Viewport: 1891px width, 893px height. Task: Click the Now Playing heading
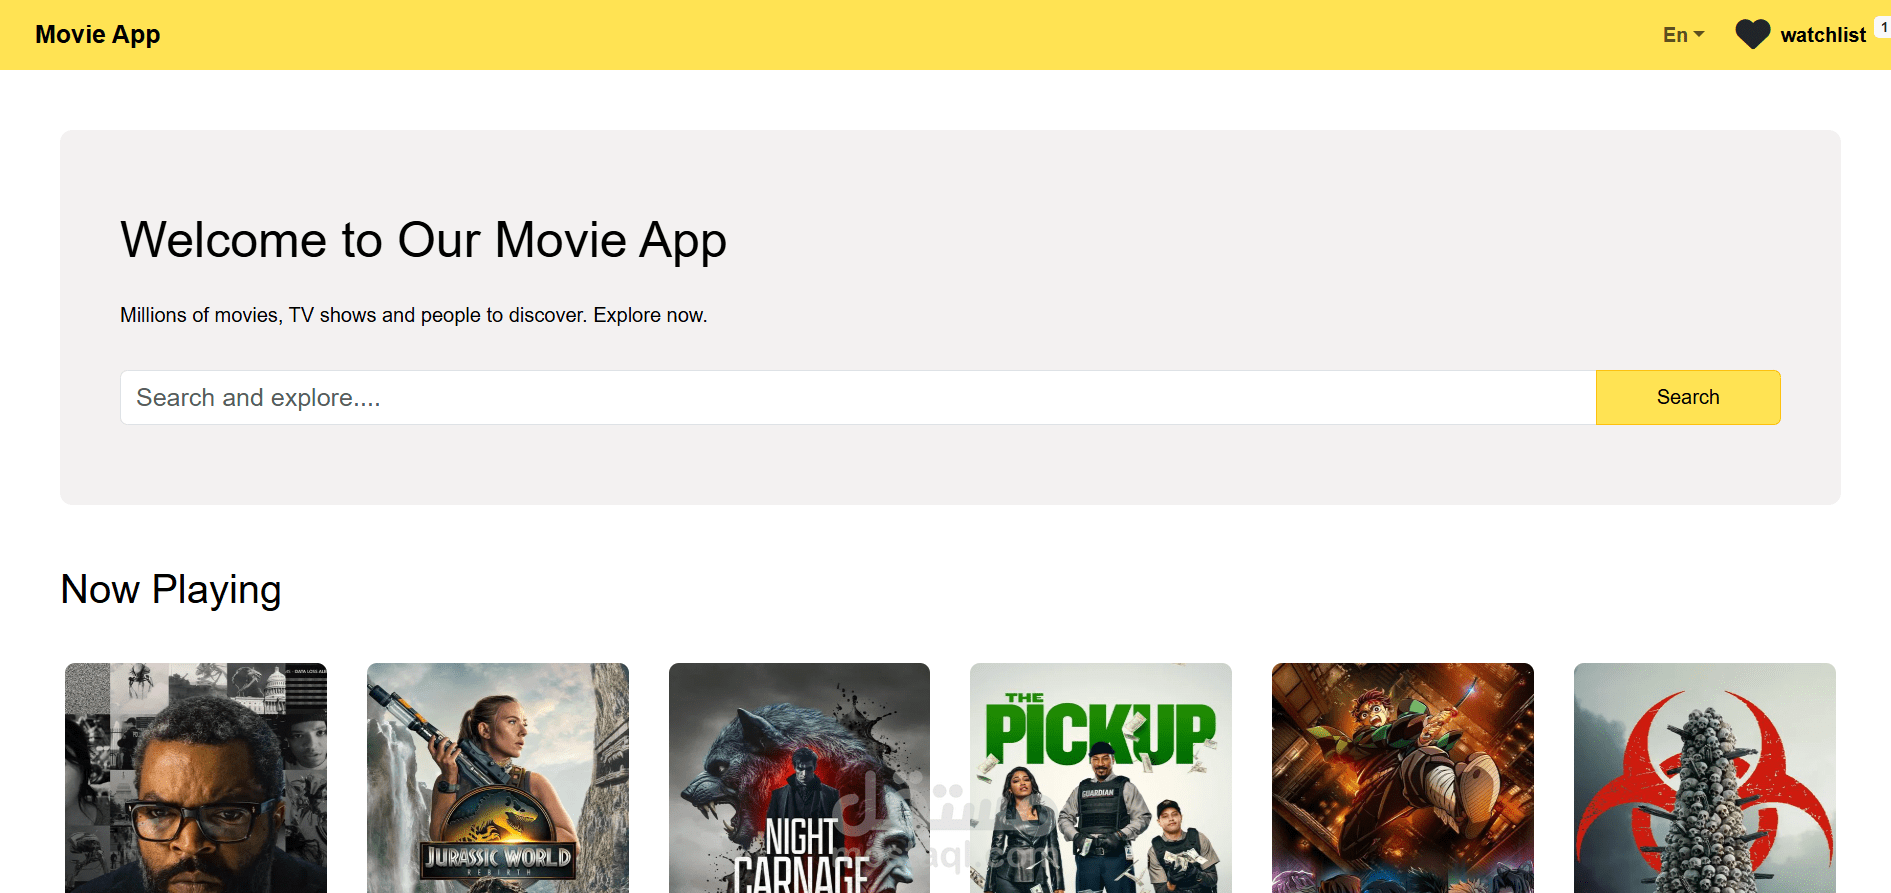[x=171, y=590]
